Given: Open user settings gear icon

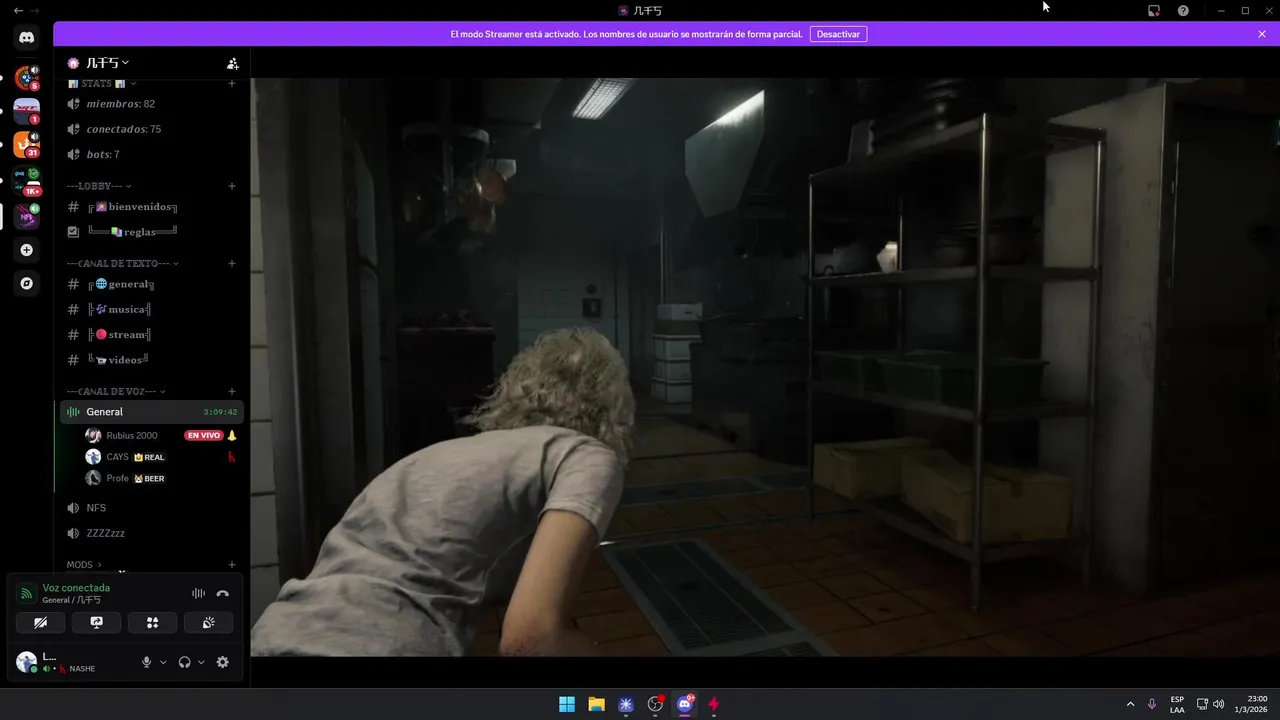Looking at the screenshot, I should pyautogui.click(x=222, y=662).
